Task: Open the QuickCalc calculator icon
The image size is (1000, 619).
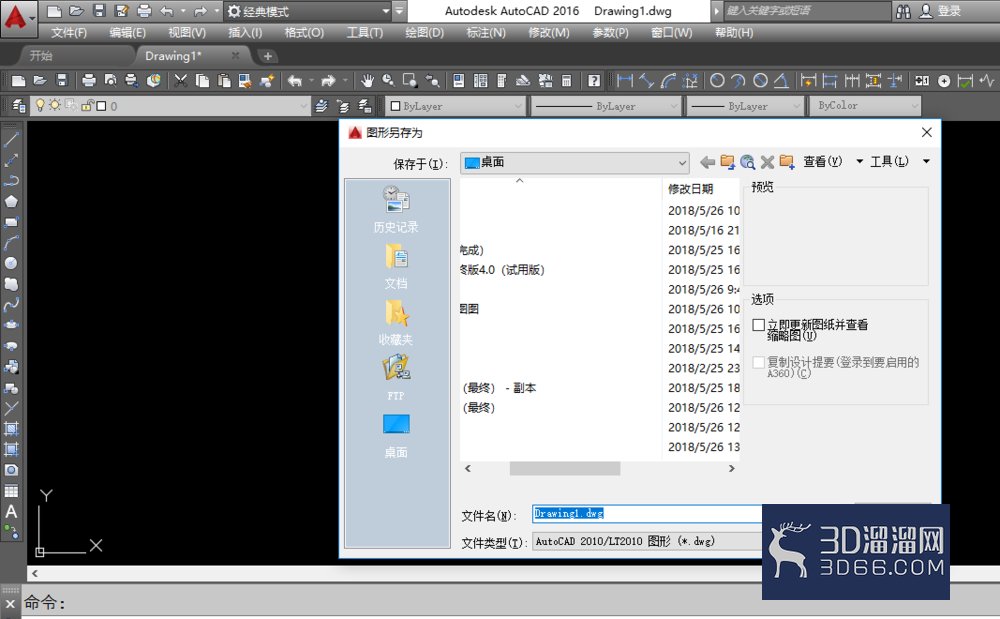Action: (x=566, y=81)
